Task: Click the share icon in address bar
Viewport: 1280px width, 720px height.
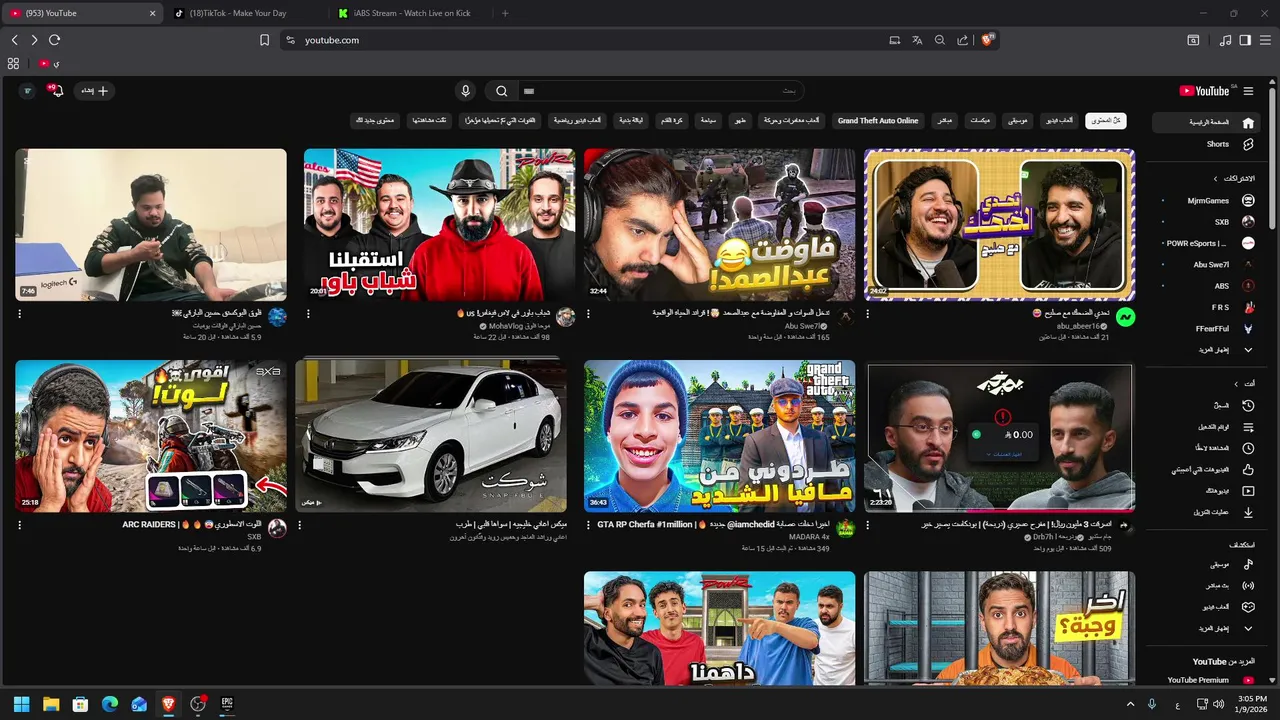Action: [x=962, y=40]
